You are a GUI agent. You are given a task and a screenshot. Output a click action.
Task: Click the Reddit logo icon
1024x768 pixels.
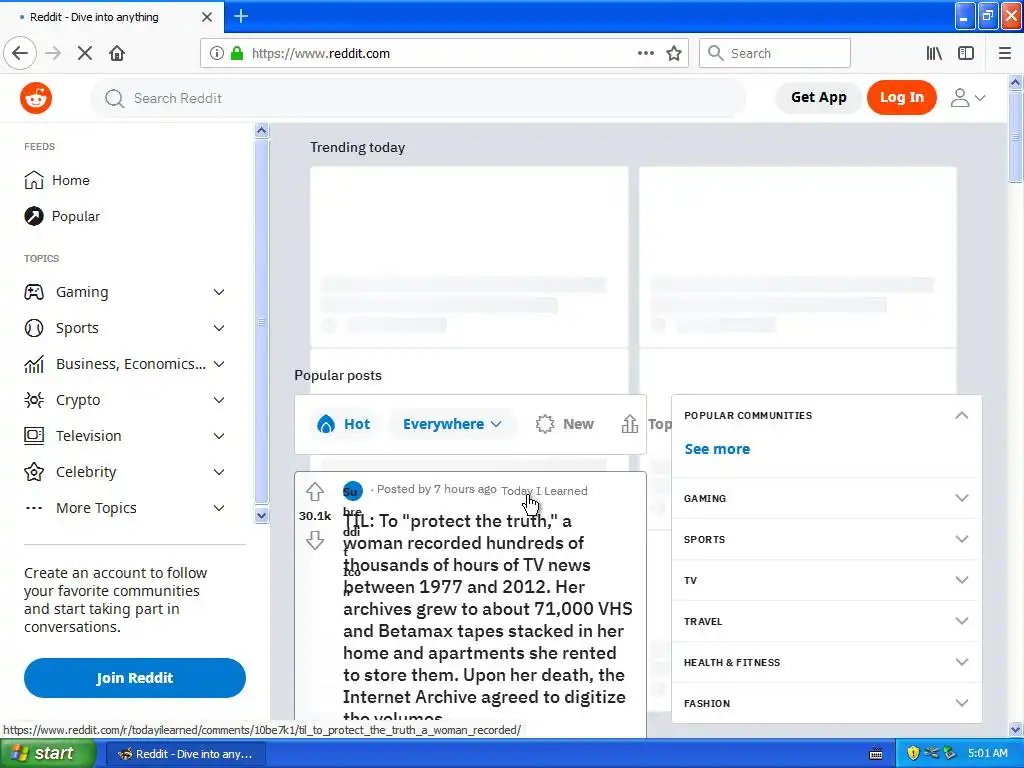[36, 98]
